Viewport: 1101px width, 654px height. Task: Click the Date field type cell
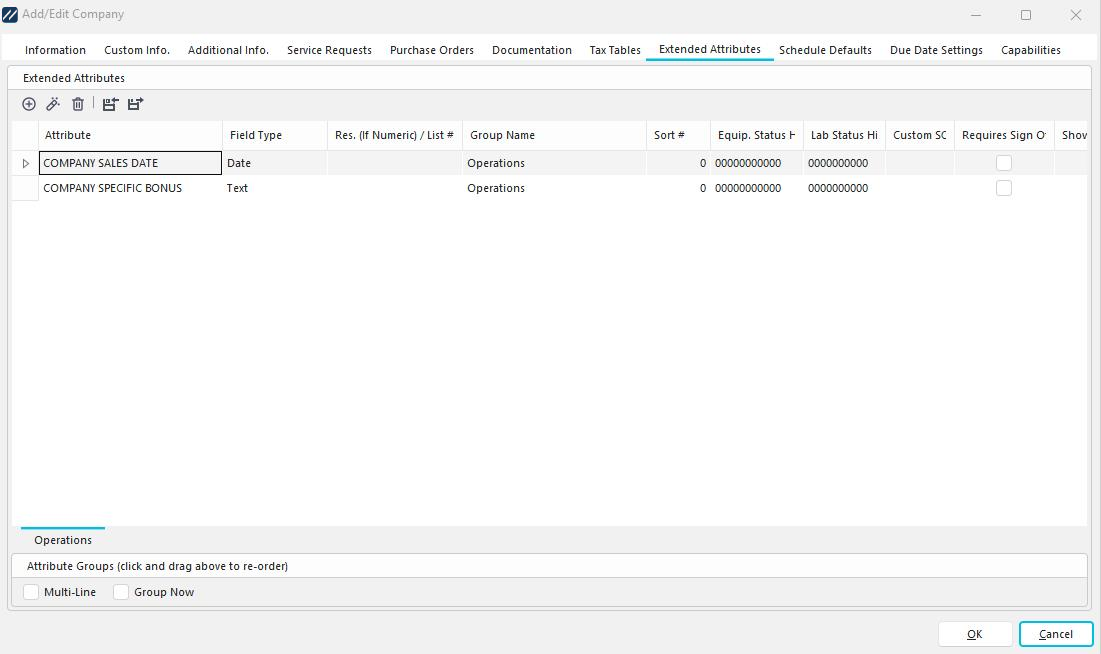pos(275,163)
